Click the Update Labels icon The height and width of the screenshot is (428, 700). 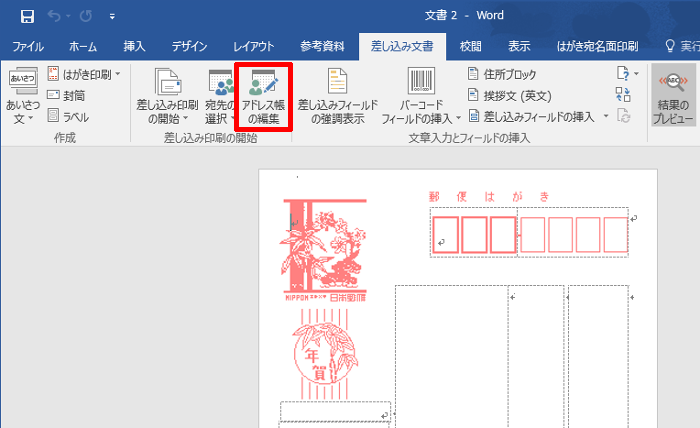(623, 116)
